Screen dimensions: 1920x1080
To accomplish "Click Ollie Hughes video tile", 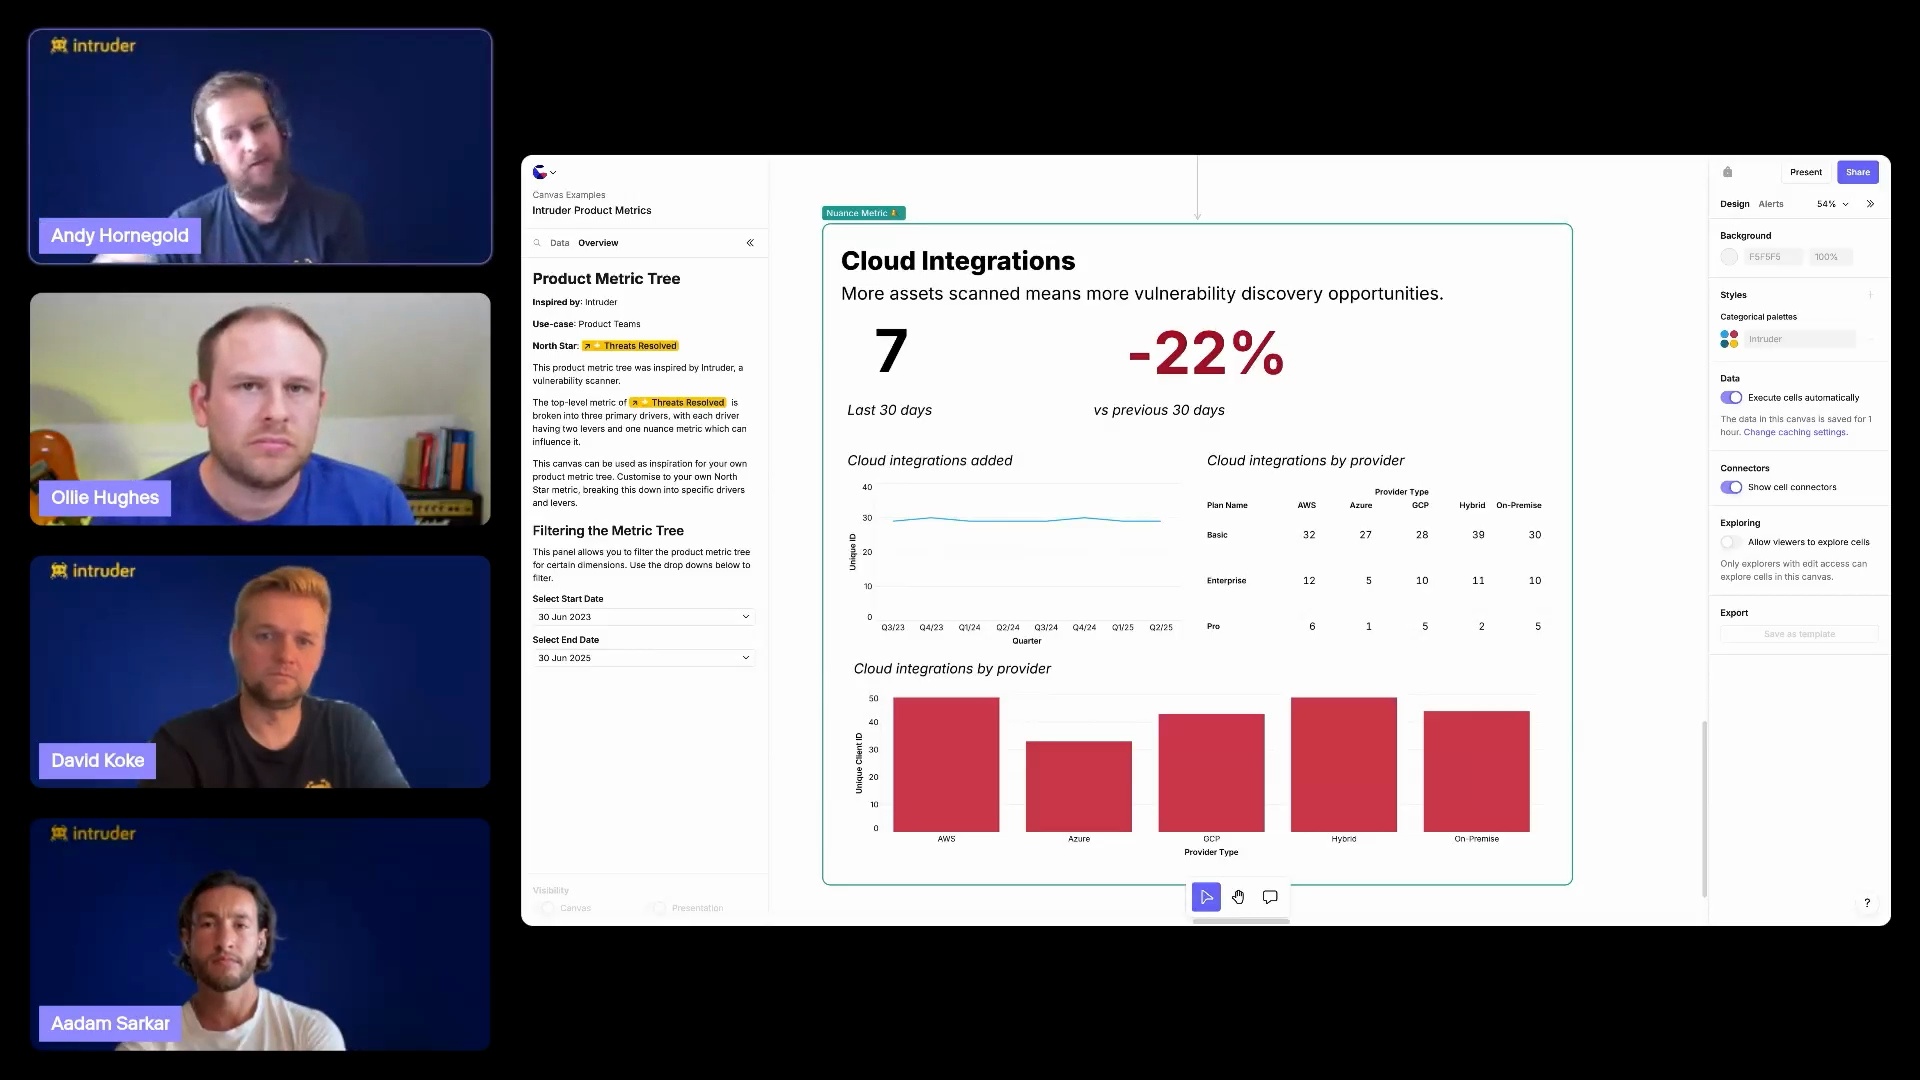I will pyautogui.click(x=260, y=409).
